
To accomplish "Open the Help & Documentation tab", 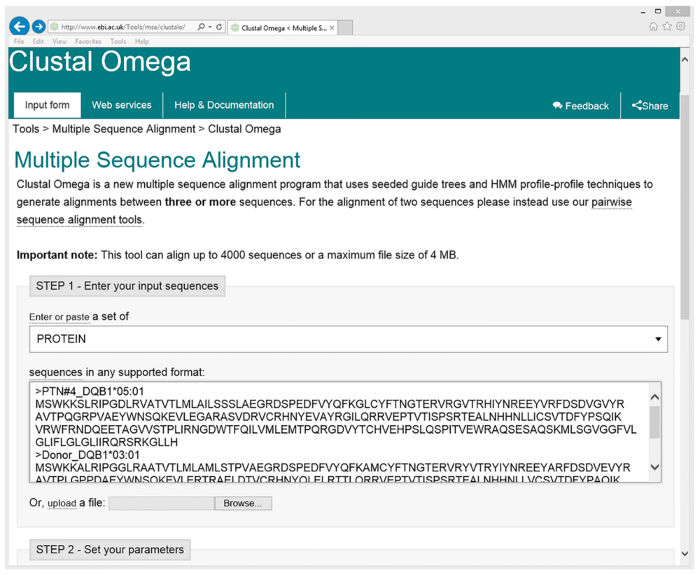I will 224,105.
